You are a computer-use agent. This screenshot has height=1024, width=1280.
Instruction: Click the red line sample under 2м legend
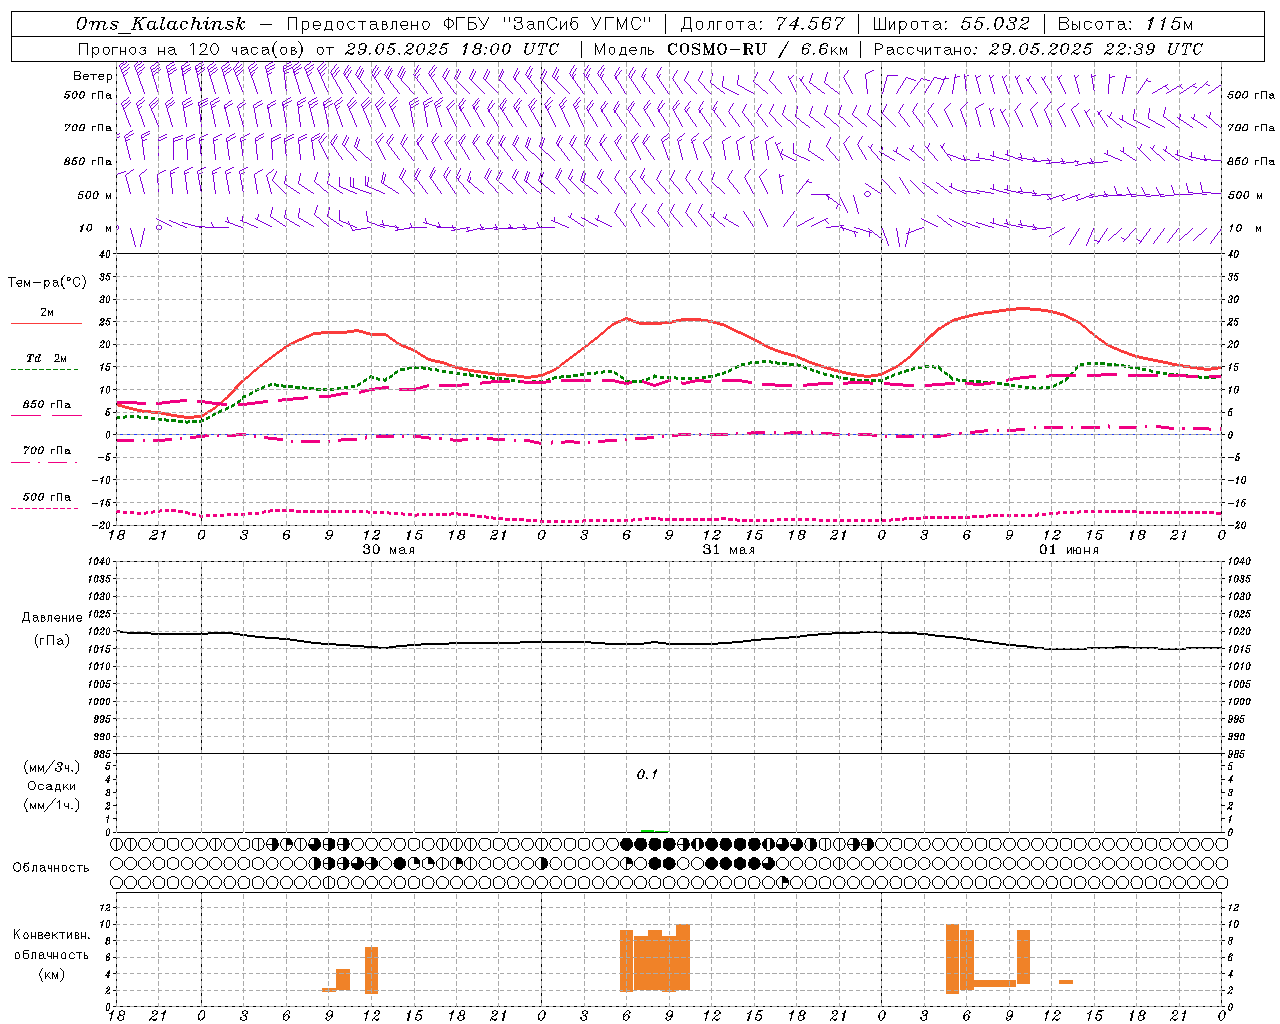(x=46, y=324)
